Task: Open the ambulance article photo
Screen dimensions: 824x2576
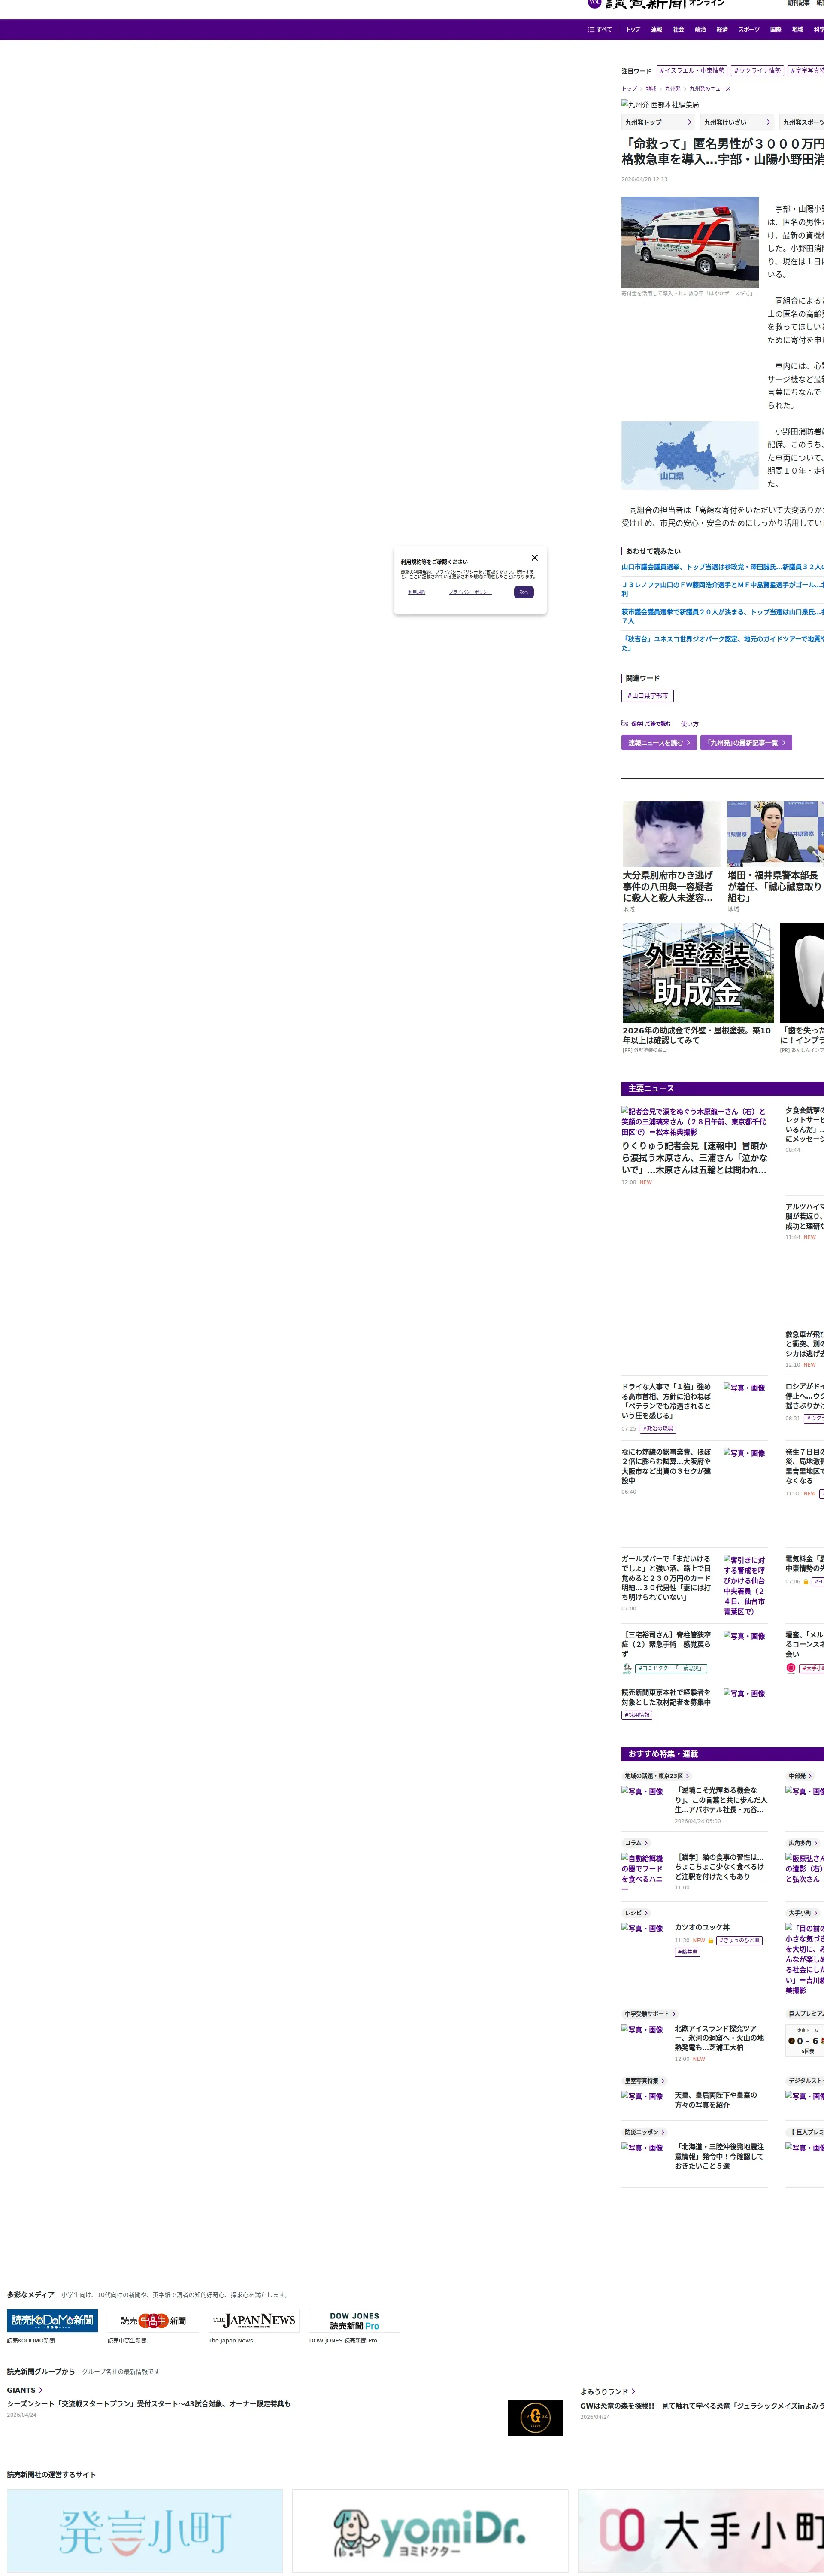Action: coord(690,242)
